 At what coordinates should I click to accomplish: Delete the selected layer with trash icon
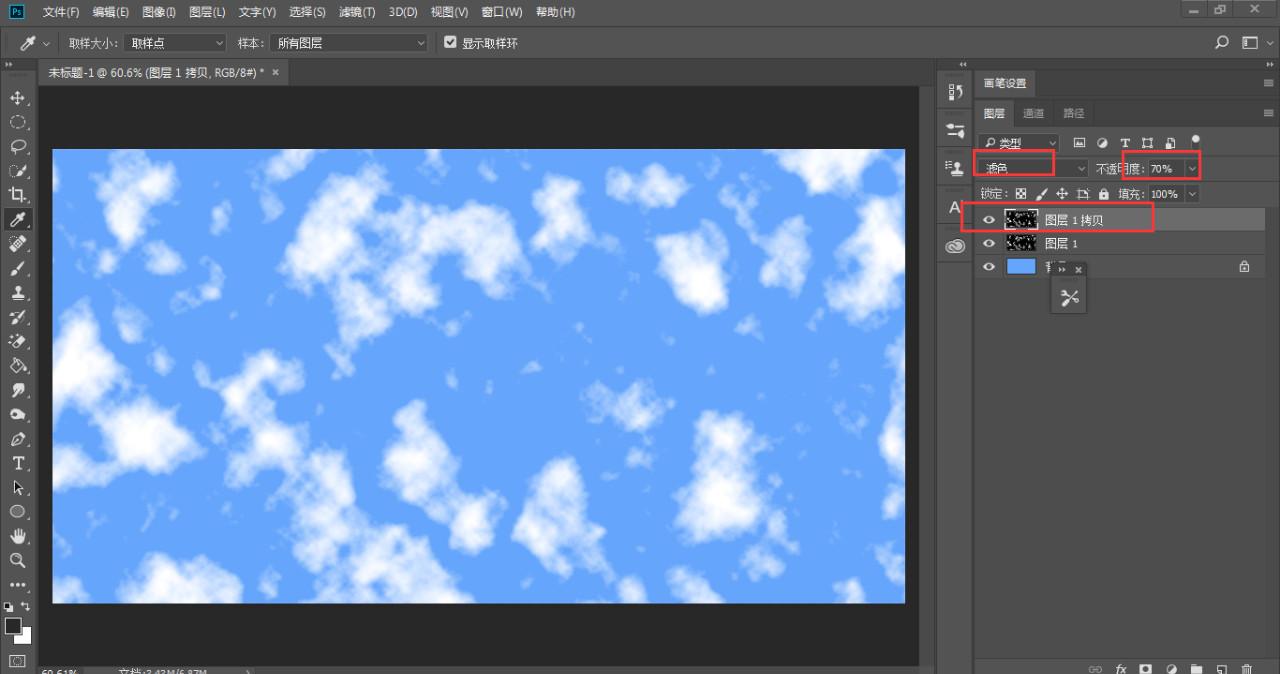pyautogui.click(x=1246, y=669)
